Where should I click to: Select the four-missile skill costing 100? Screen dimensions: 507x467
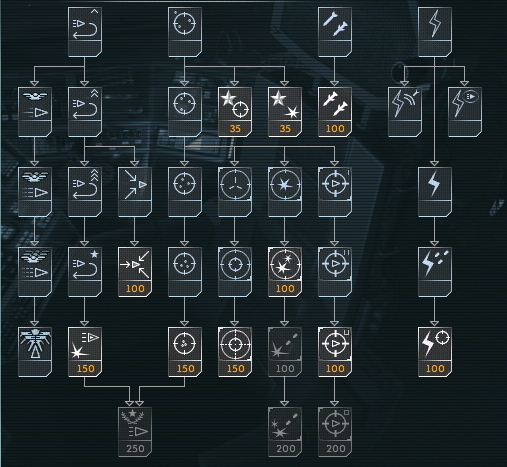pyautogui.click(x=335, y=112)
